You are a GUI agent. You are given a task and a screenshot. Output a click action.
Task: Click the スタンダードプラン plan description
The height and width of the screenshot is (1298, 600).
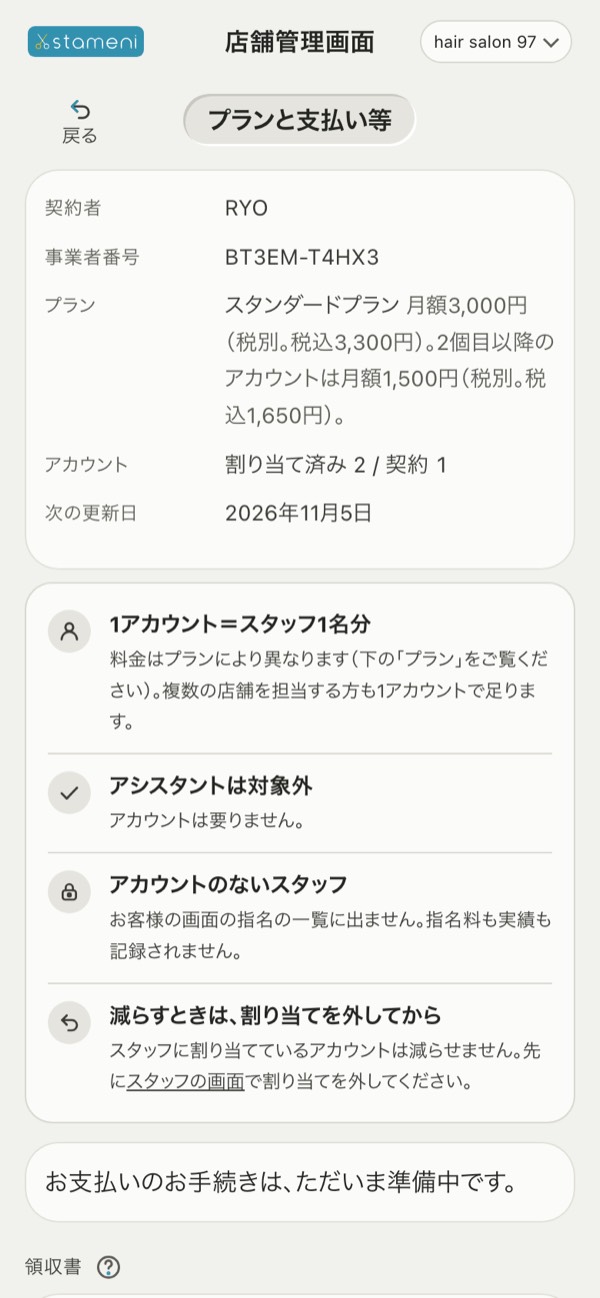[389, 359]
